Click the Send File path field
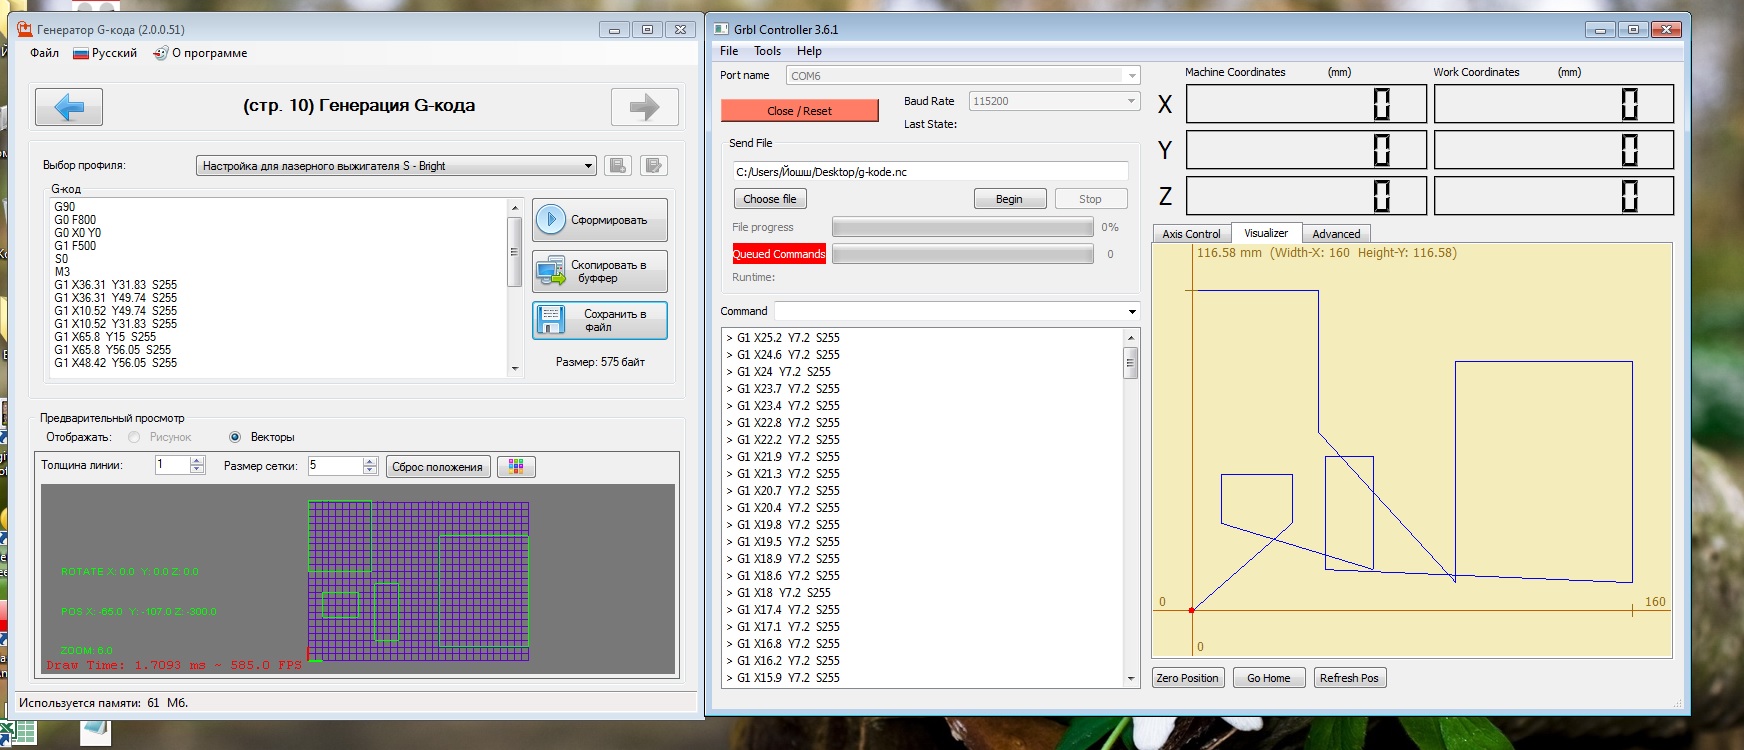Screen dimensions: 1744x750 [x=931, y=172]
